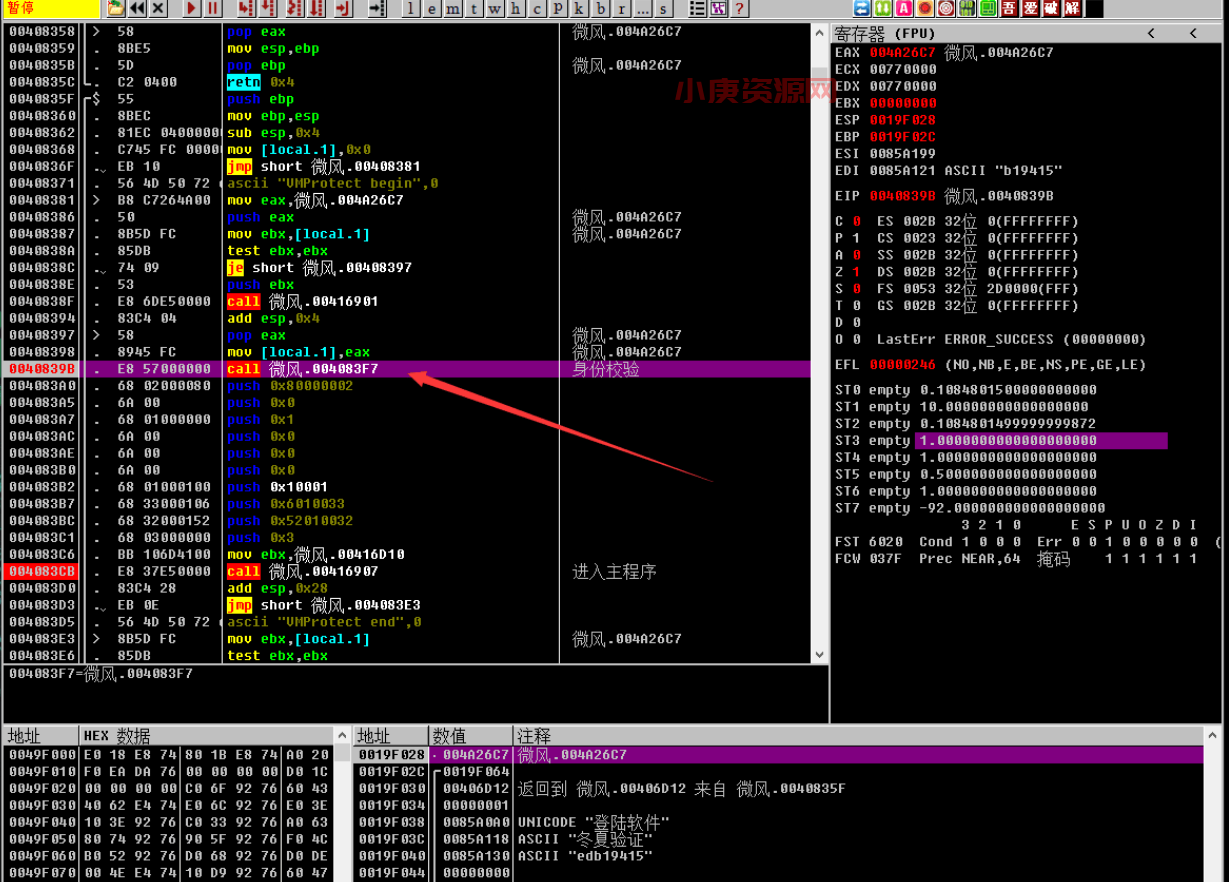Pause execution using the pause icon
Viewport: 1229px width, 882px height.
213,9
